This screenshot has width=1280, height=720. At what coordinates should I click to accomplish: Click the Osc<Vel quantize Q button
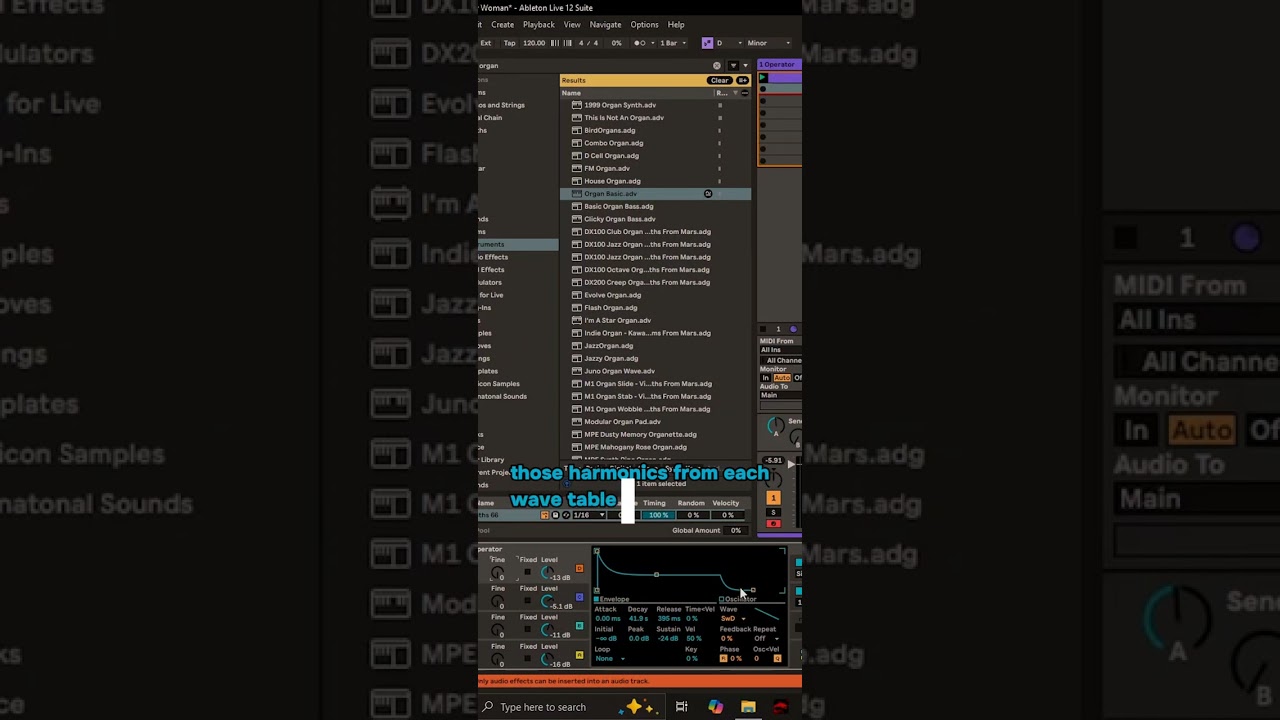(x=777, y=658)
